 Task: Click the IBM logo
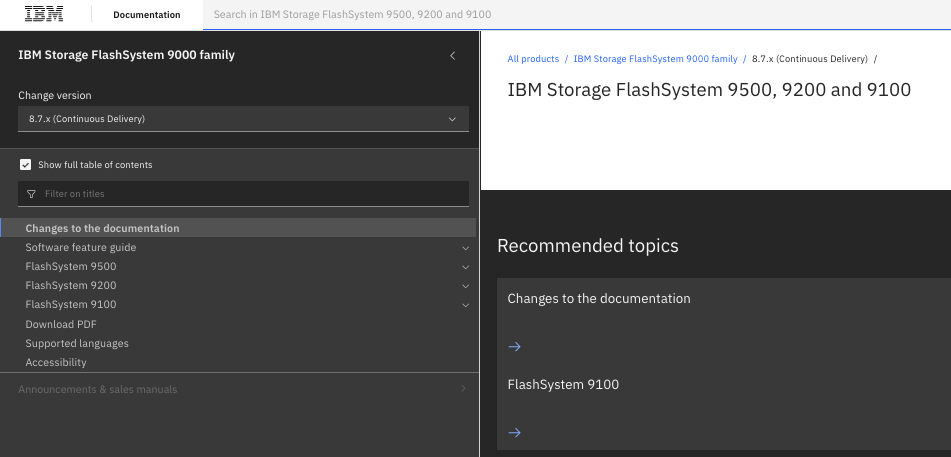[44, 14]
